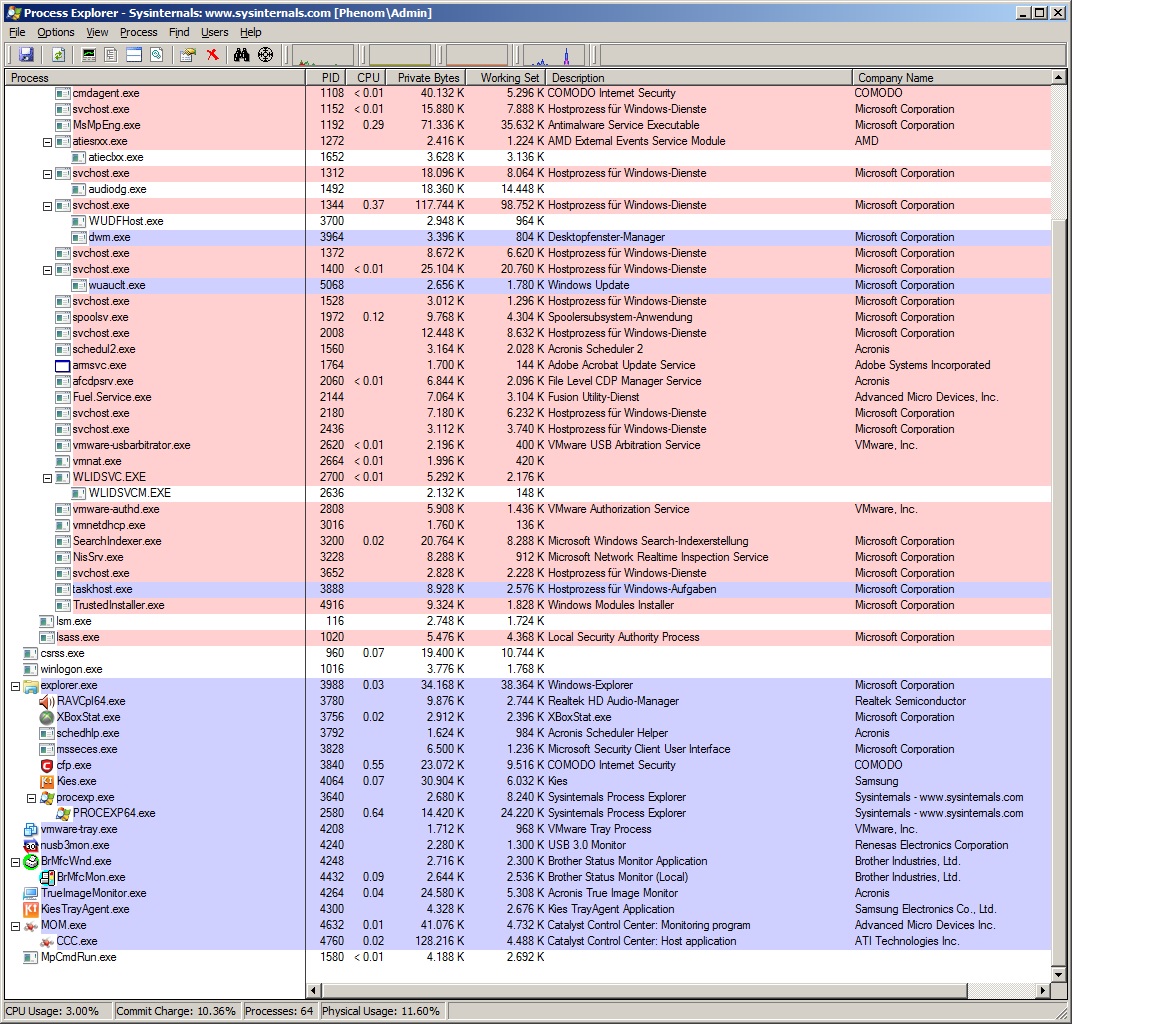Select the Find Window's Process crosshair icon
The image size is (1152, 1024).
coord(265,55)
